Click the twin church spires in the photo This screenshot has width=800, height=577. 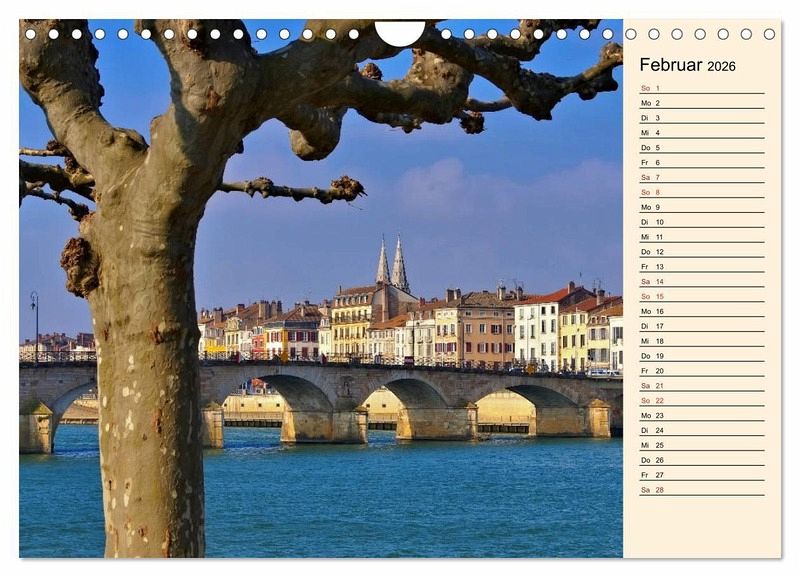[391, 264]
